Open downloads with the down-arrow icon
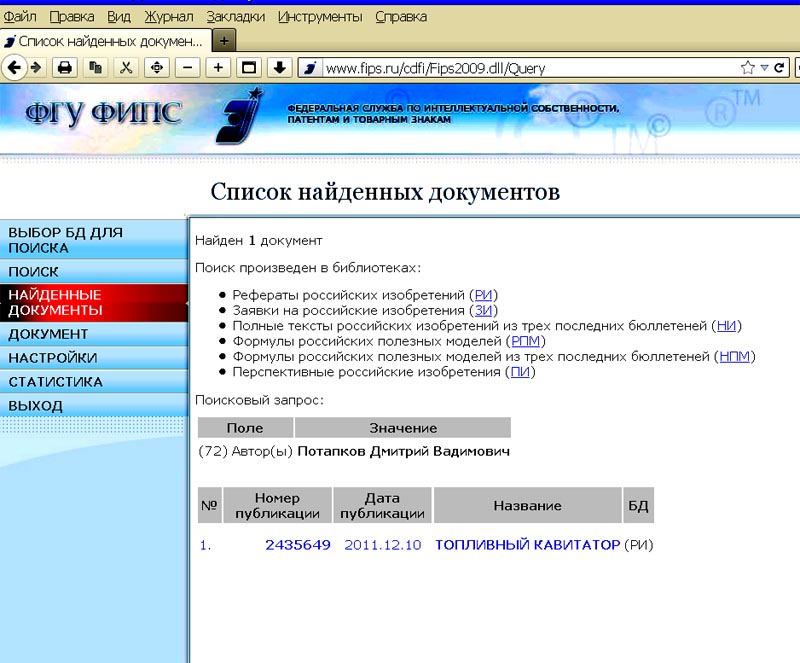800x663 pixels. tap(279, 67)
